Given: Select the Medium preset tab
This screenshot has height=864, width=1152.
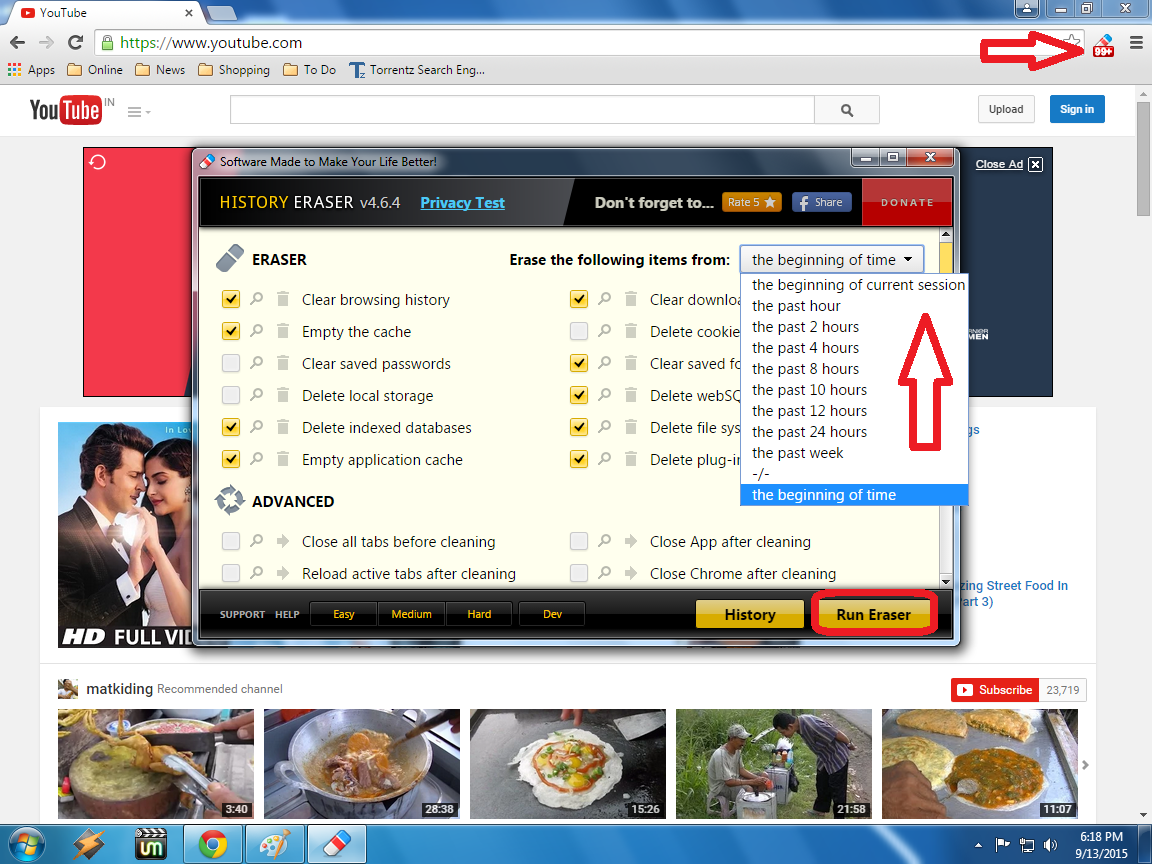Looking at the screenshot, I should pos(411,613).
